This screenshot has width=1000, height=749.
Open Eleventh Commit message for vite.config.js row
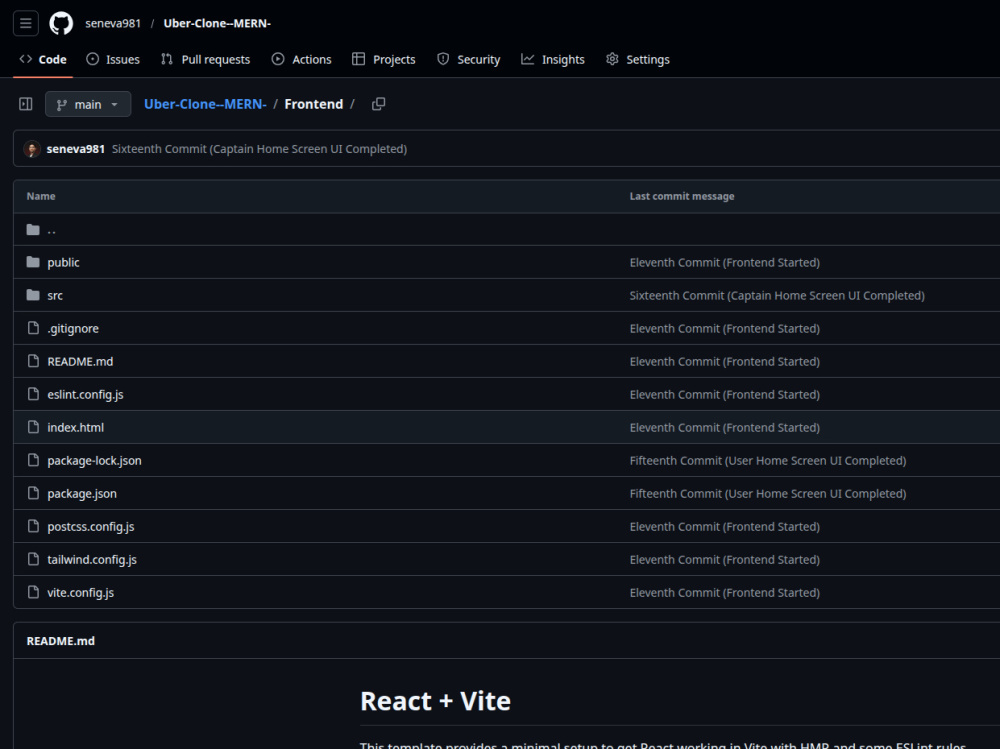click(724, 593)
